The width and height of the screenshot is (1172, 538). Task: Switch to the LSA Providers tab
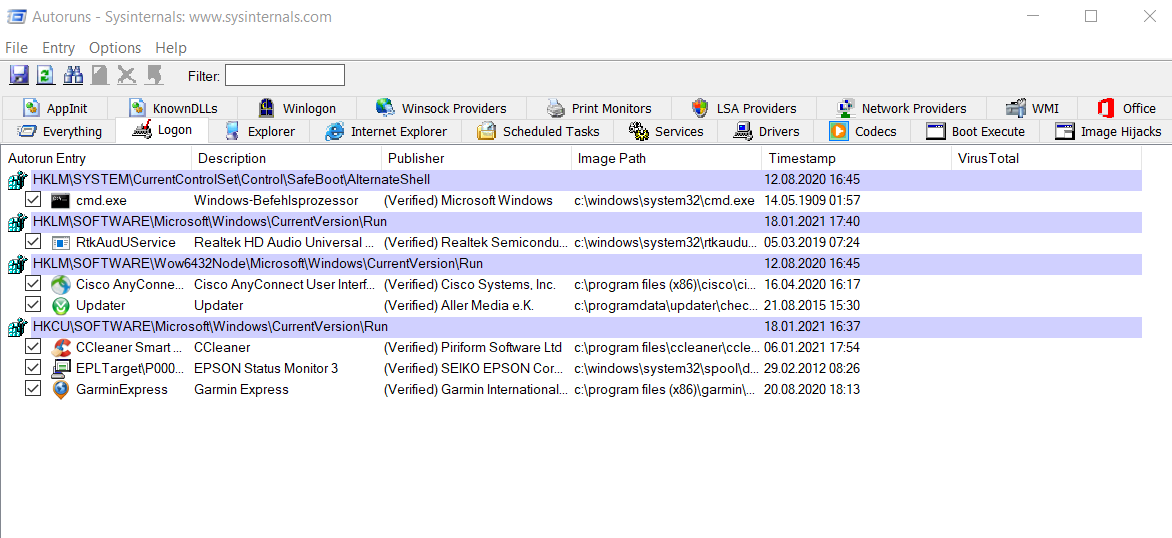[744, 108]
